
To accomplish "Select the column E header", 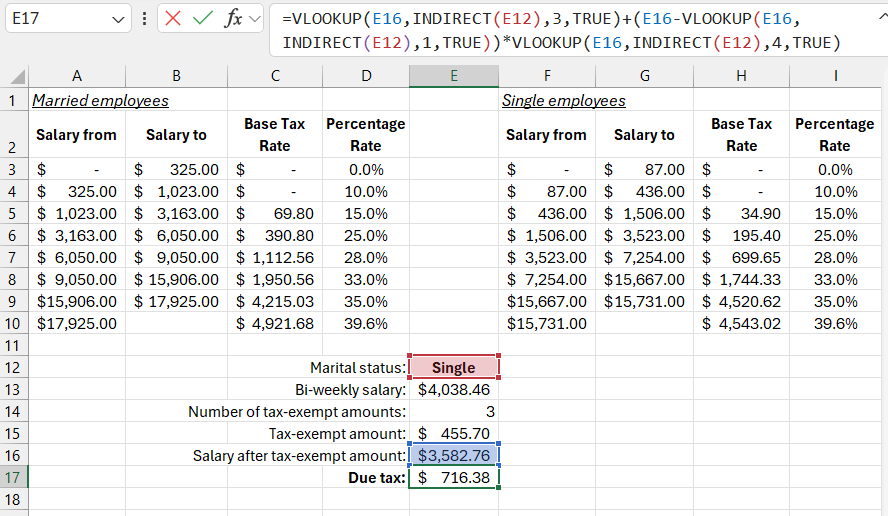I will coord(454,76).
